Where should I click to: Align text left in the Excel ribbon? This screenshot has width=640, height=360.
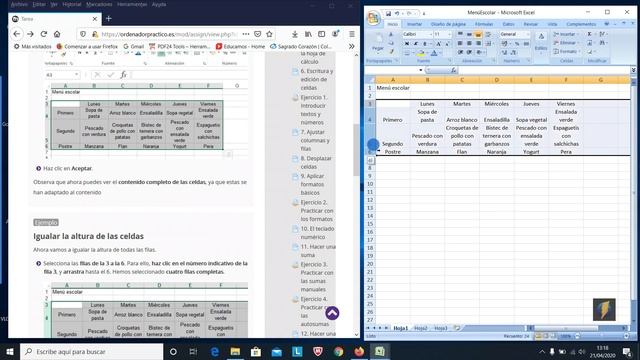(x=460, y=43)
